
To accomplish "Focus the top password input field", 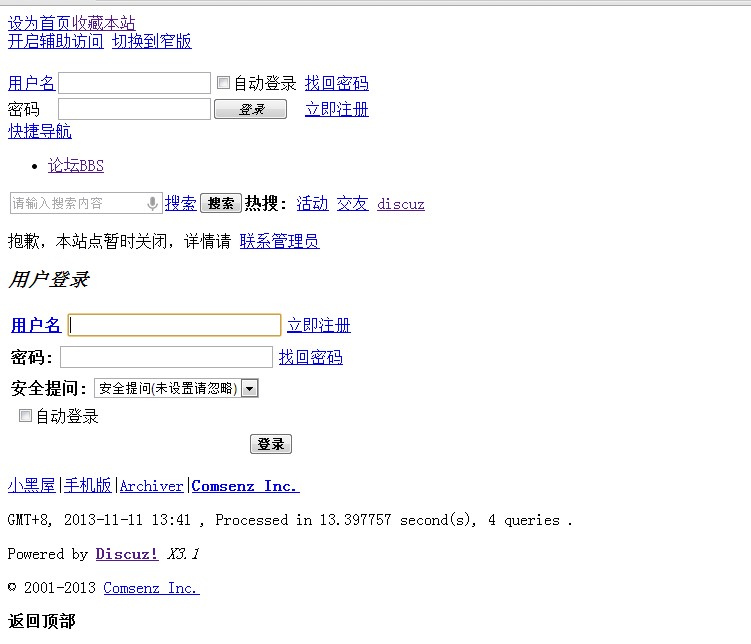I will click(134, 109).
